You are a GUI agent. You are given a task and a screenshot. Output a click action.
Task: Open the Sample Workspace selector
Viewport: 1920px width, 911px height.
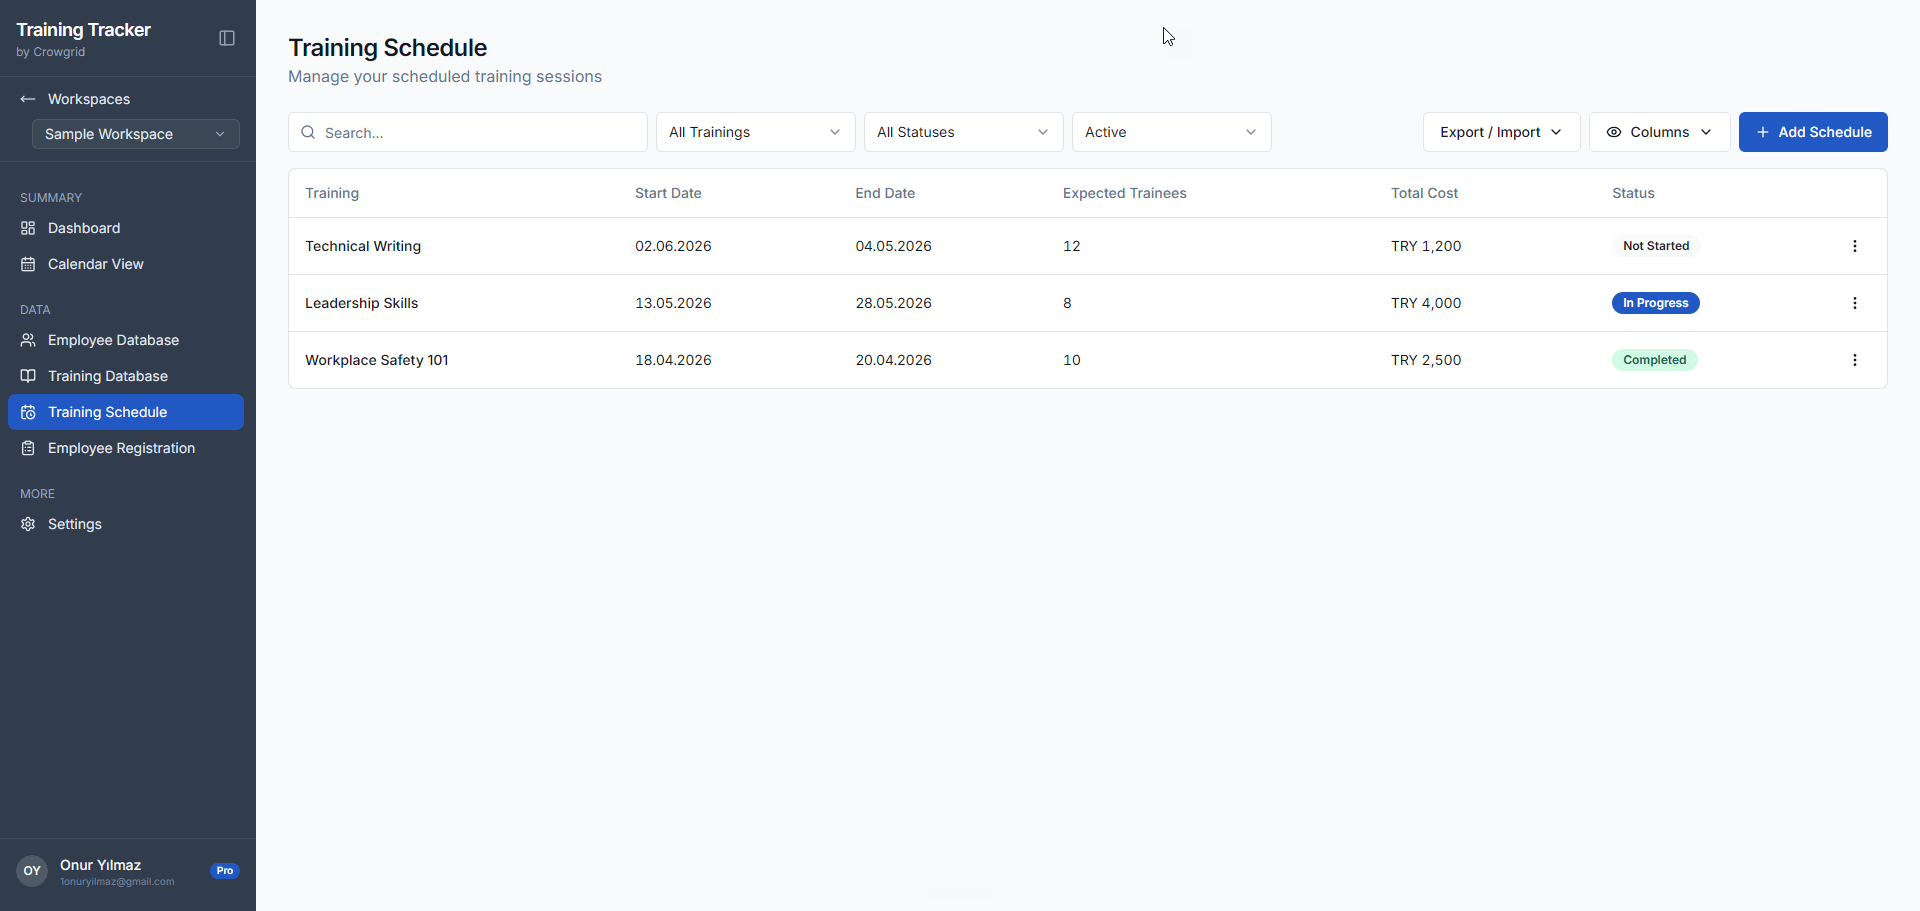(x=136, y=134)
